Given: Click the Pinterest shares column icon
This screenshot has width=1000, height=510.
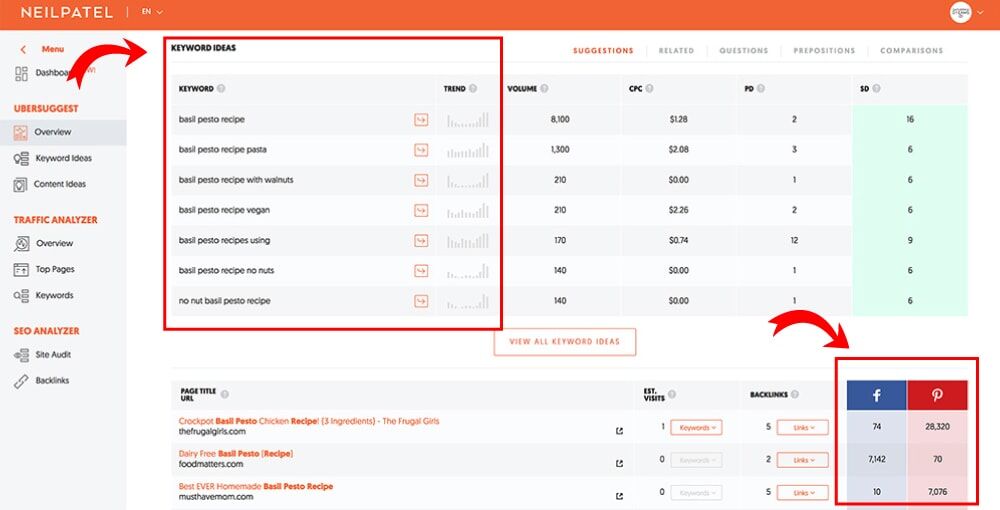Looking at the screenshot, I should point(937,395).
